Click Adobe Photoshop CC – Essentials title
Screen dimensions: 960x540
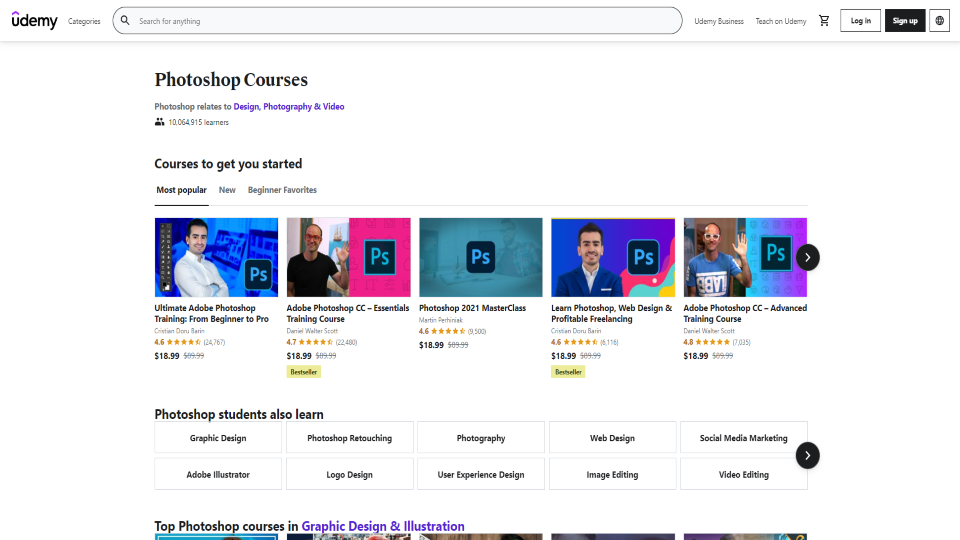point(348,313)
